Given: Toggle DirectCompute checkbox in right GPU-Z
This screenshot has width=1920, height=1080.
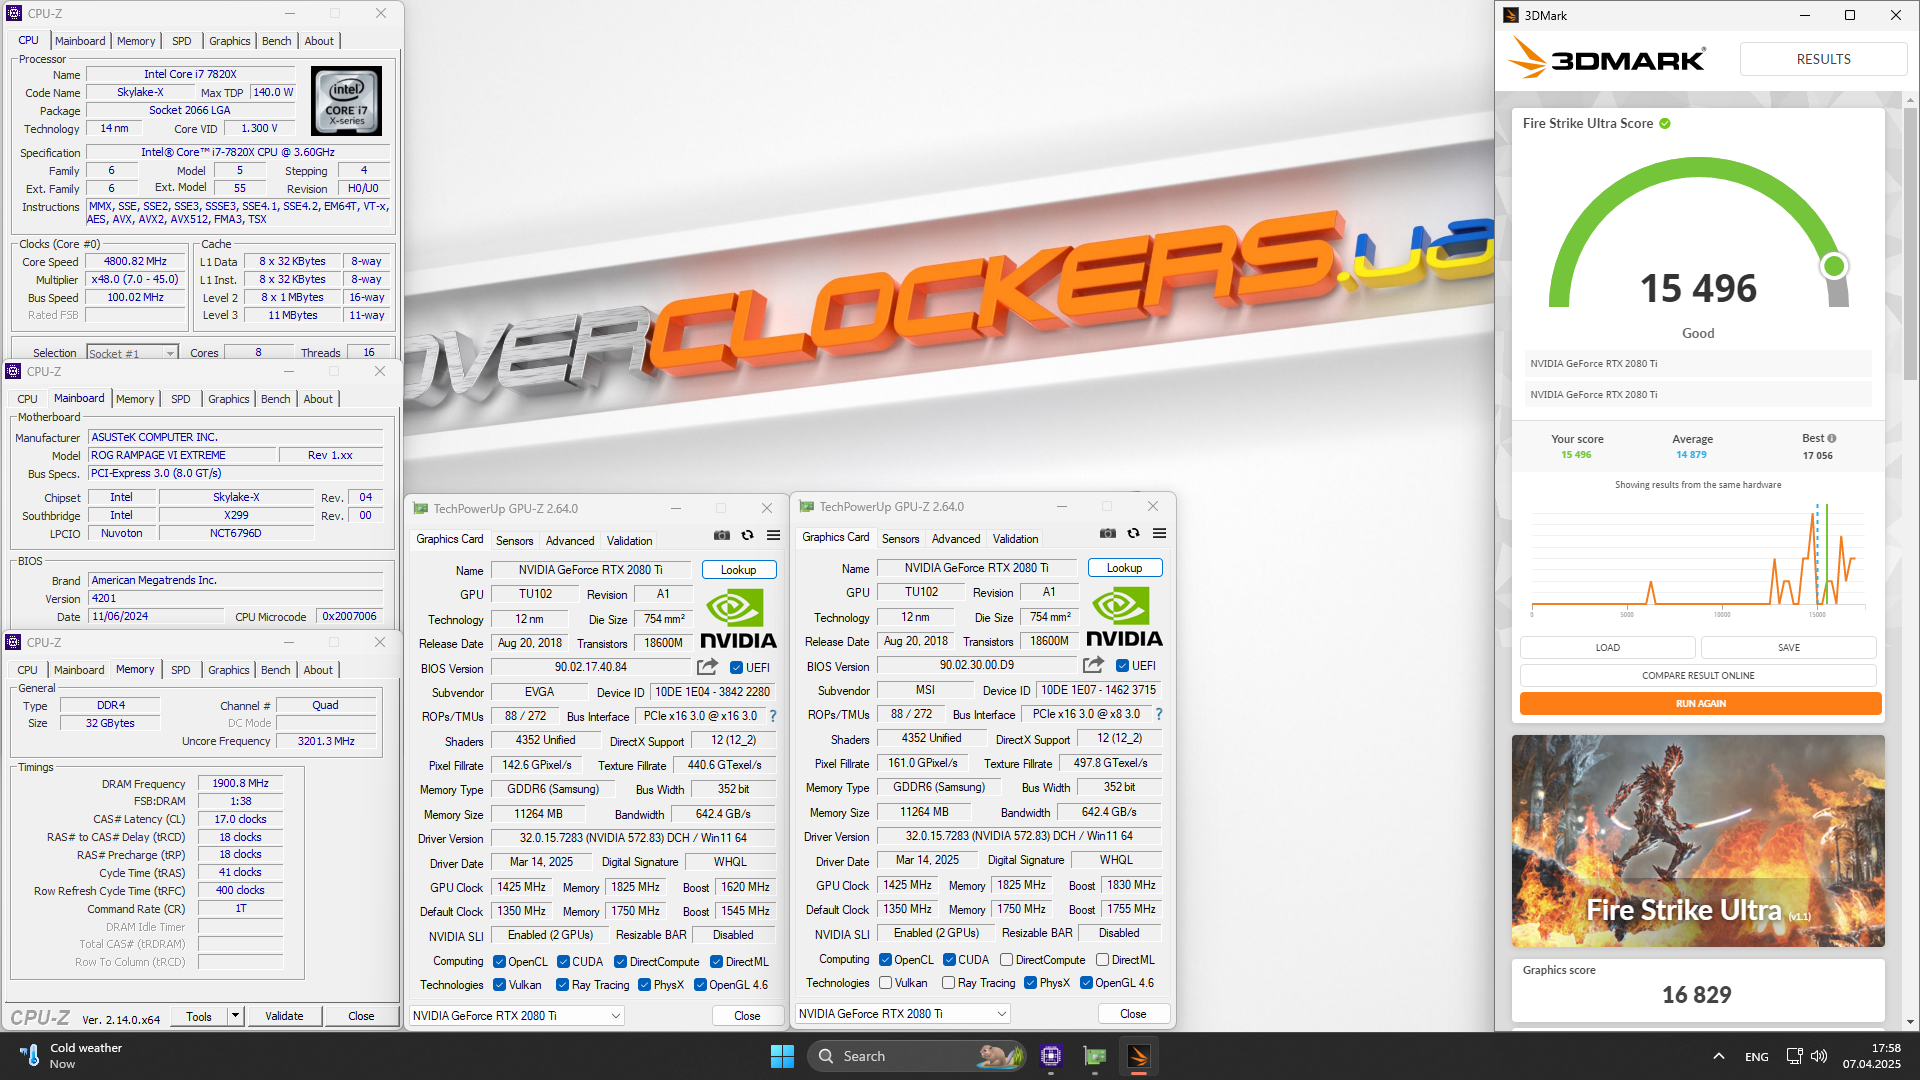Looking at the screenshot, I should 1006,960.
